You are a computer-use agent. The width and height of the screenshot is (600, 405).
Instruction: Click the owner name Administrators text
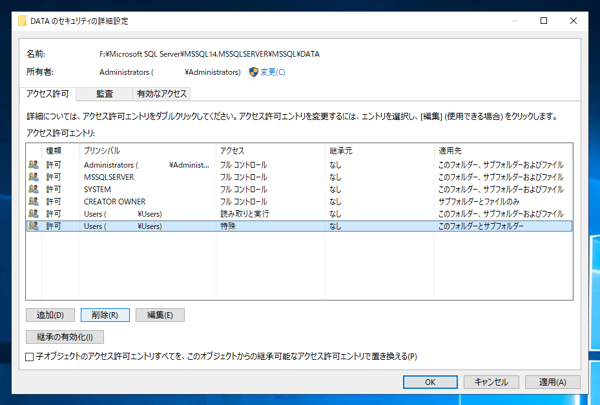click(x=170, y=72)
